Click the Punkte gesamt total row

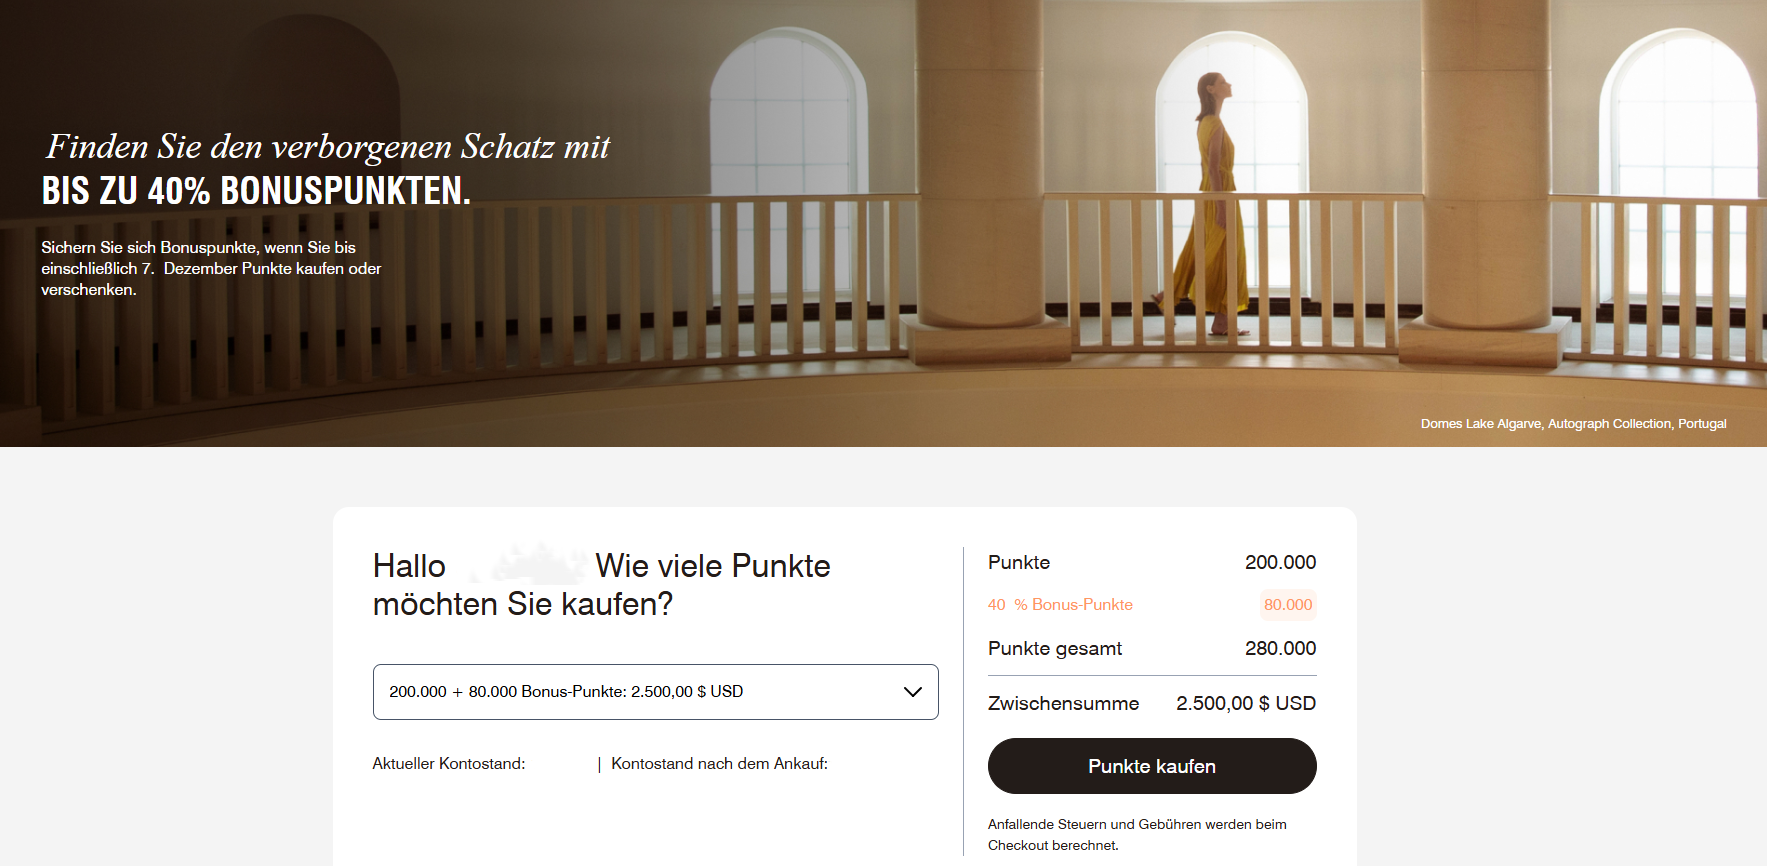tap(1150, 648)
